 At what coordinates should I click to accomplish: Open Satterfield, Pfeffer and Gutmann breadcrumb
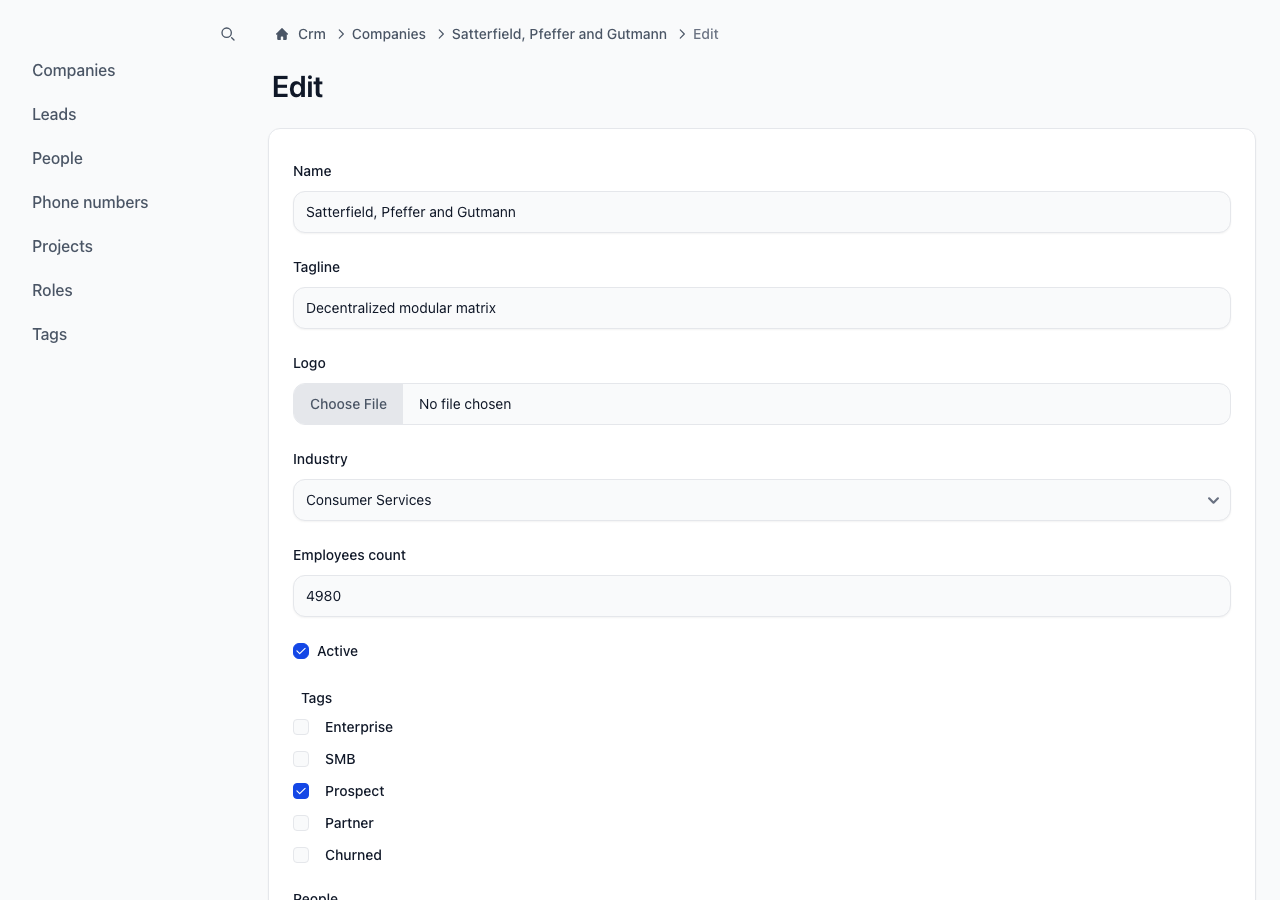(x=559, y=34)
